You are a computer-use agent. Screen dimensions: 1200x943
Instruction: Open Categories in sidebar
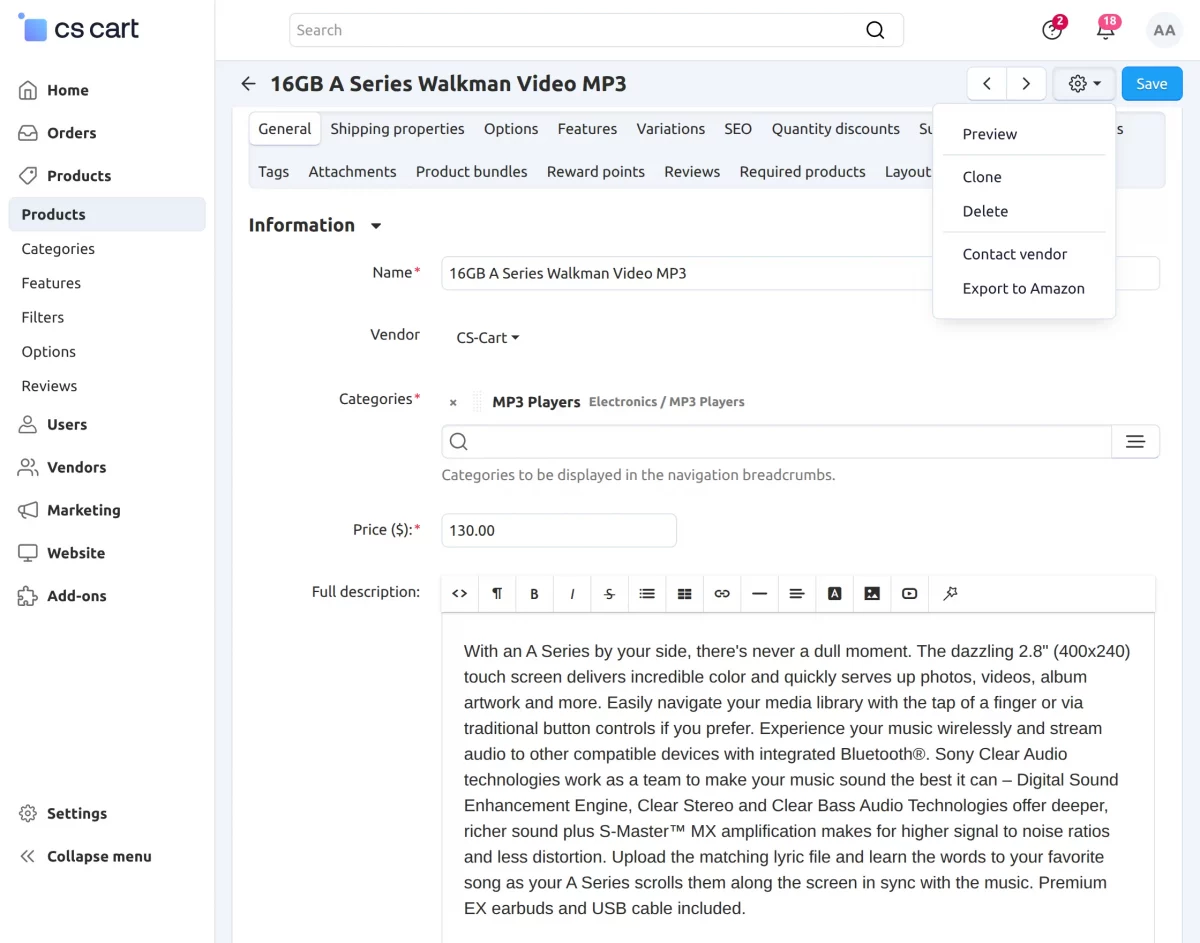coord(58,249)
